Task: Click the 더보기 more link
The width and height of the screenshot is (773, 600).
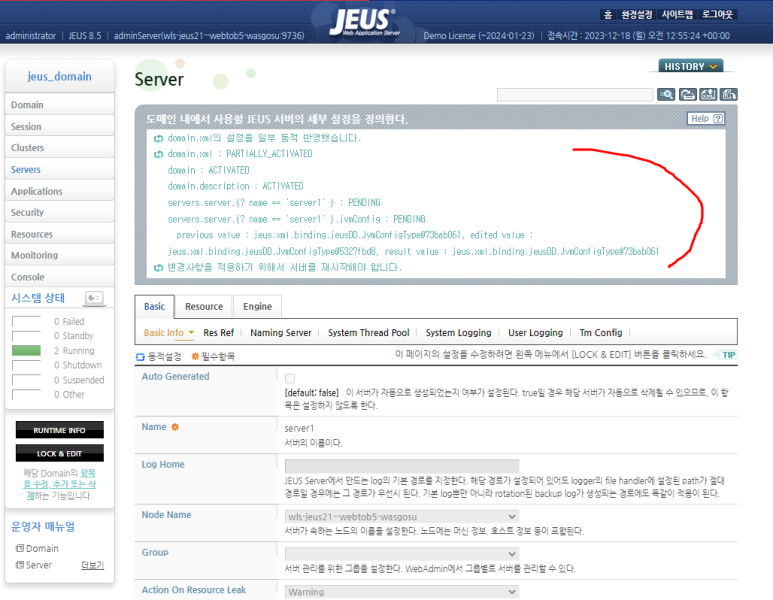Action: pyautogui.click(x=93, y=565)
